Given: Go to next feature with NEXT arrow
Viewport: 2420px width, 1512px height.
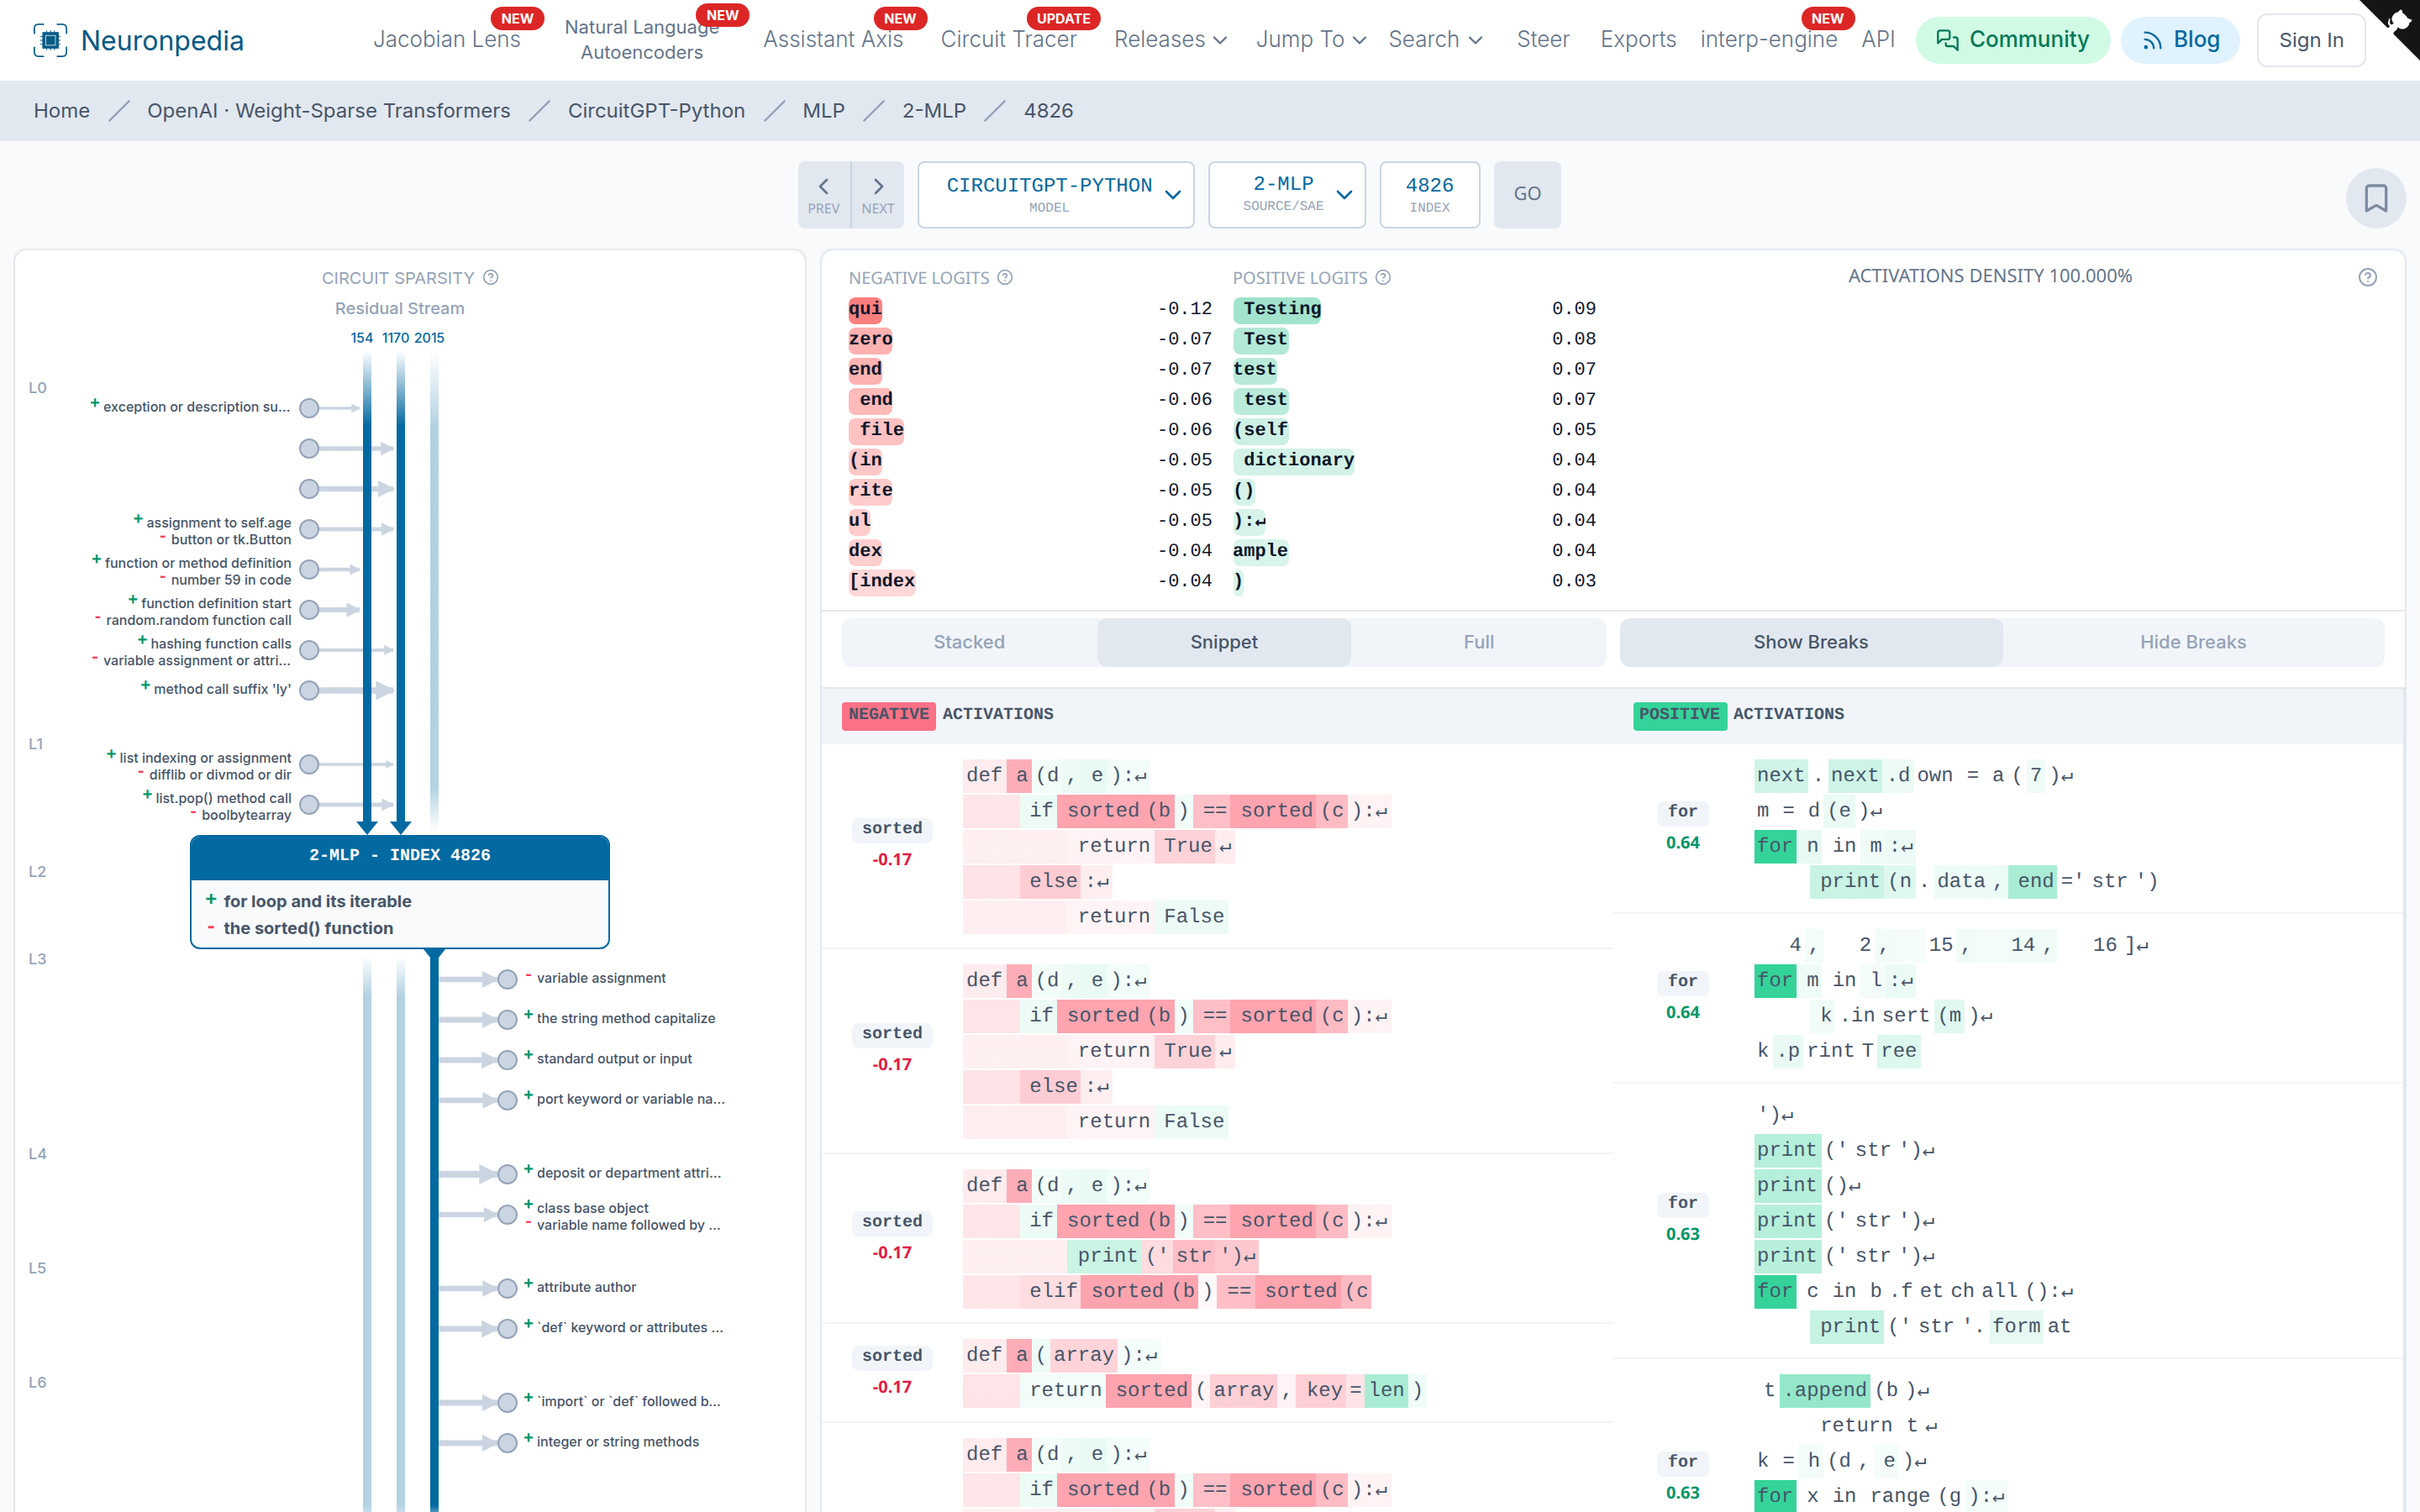Looking at the screenshot, I should (x=878, y=195).
